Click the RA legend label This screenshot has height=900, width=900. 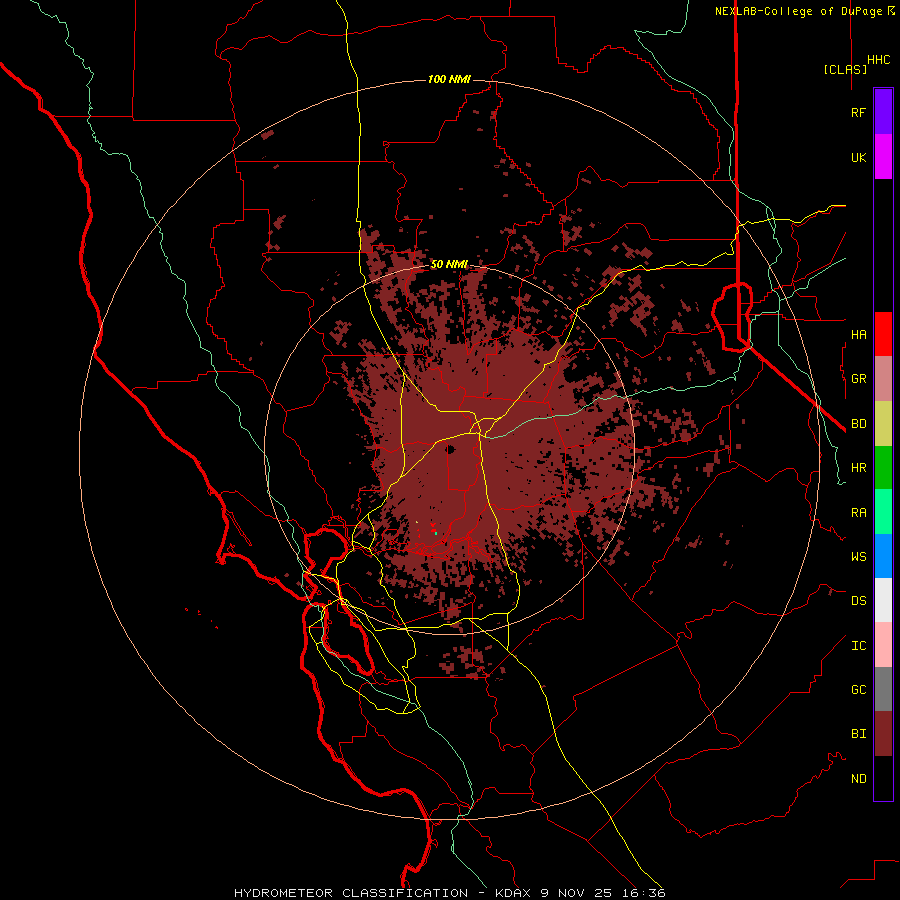point(858,513)
